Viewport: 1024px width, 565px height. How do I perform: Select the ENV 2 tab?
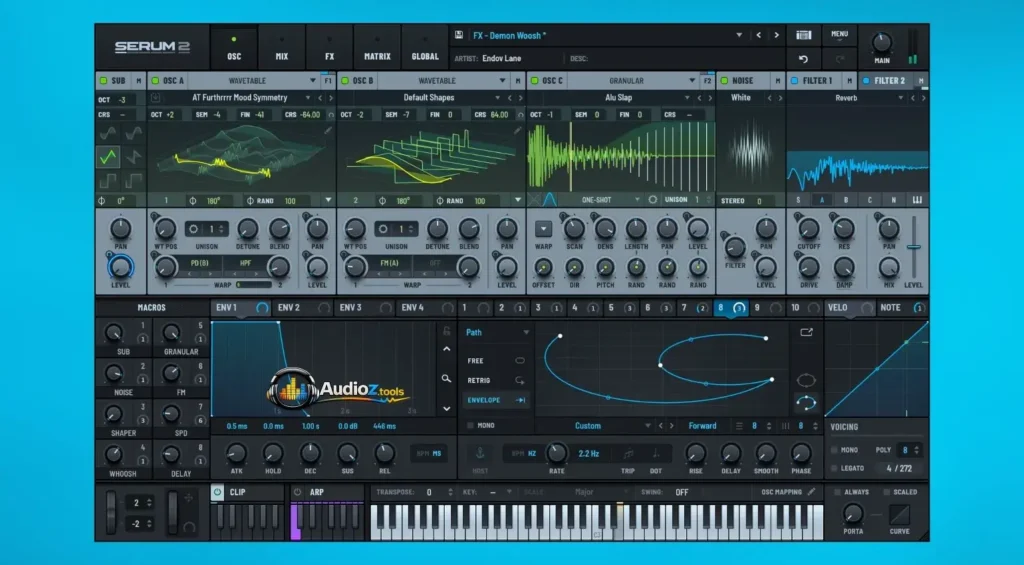click(303, 308)
